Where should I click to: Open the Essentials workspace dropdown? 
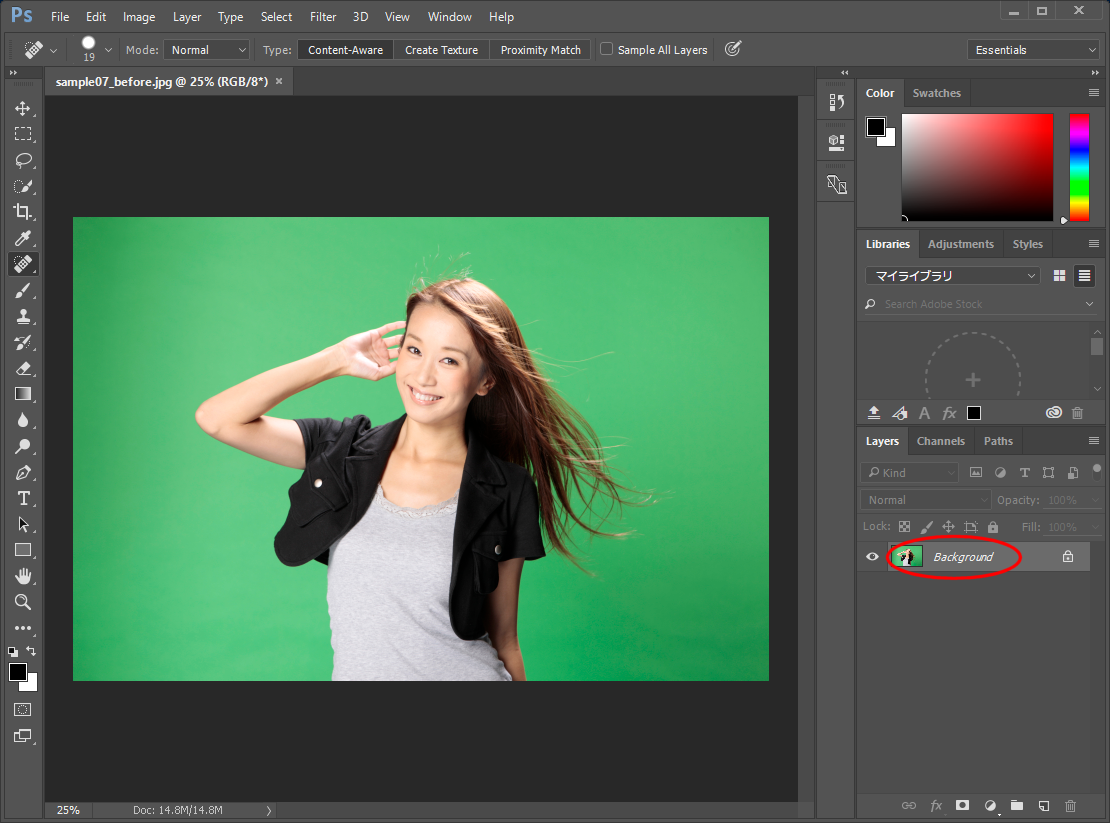1034,50
